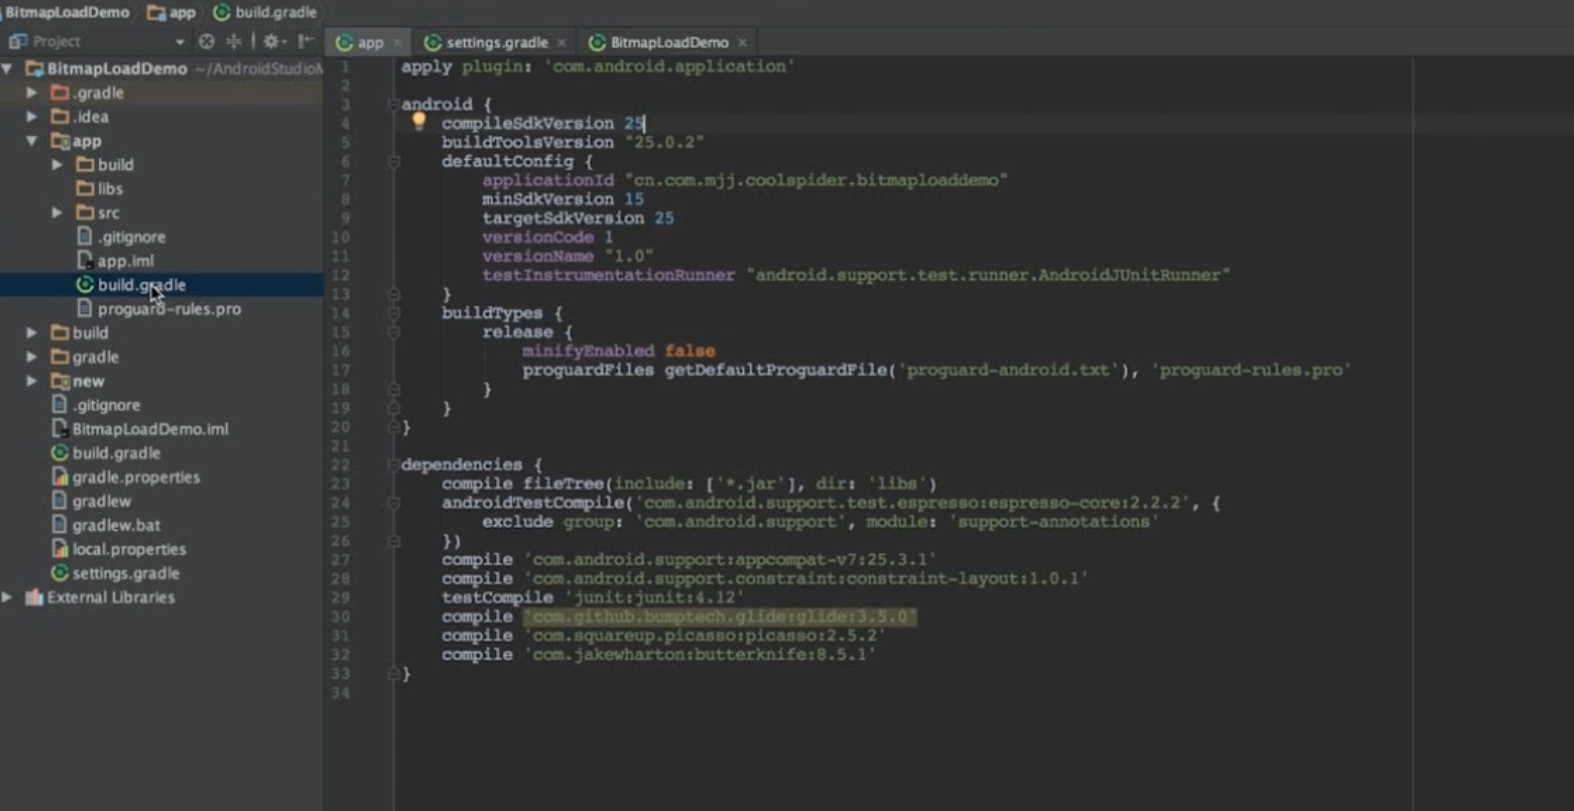
Task: Click the file icon beside local.properties
Action: coord(60,549)
